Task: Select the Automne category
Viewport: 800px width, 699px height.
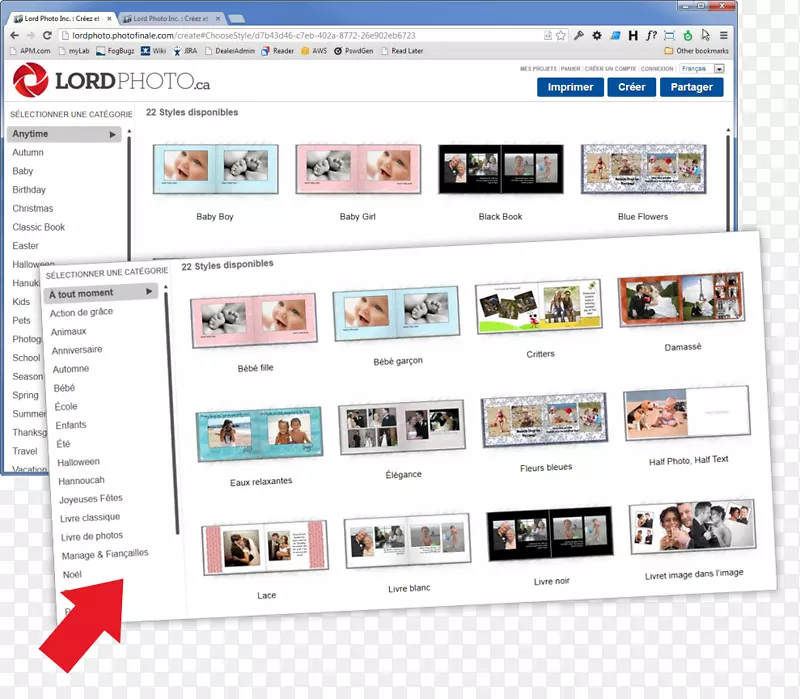Action: (x=71, y=369)
